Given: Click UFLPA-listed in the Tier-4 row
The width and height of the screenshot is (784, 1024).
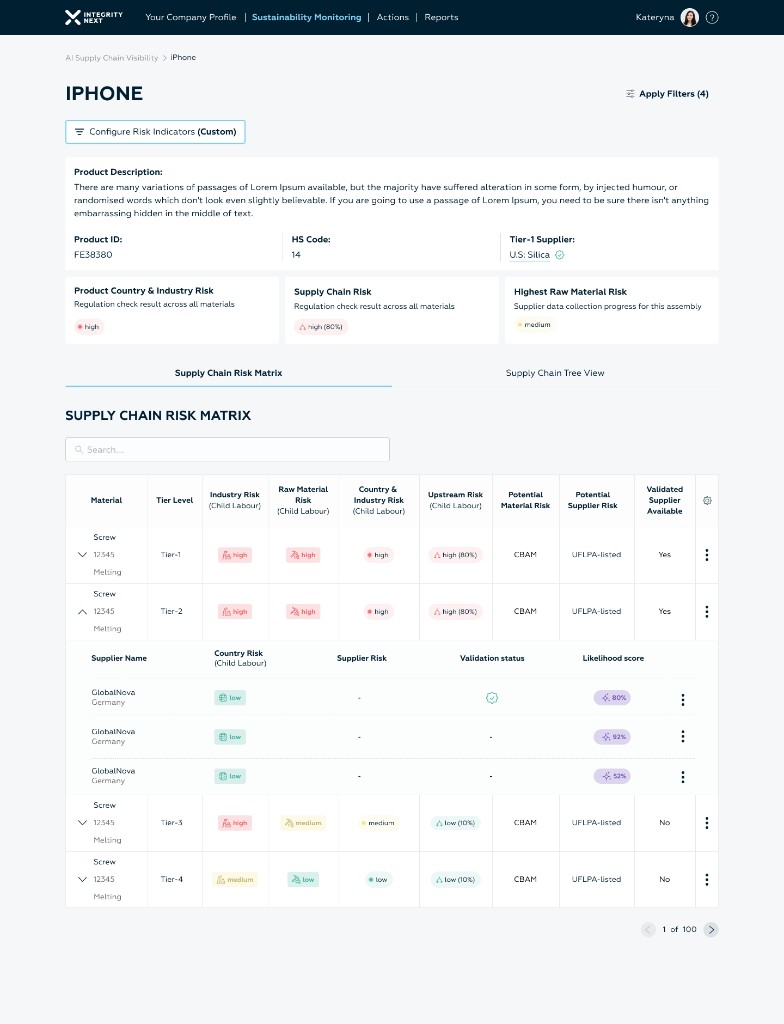Looking at the screenshot, I should 596,880.
